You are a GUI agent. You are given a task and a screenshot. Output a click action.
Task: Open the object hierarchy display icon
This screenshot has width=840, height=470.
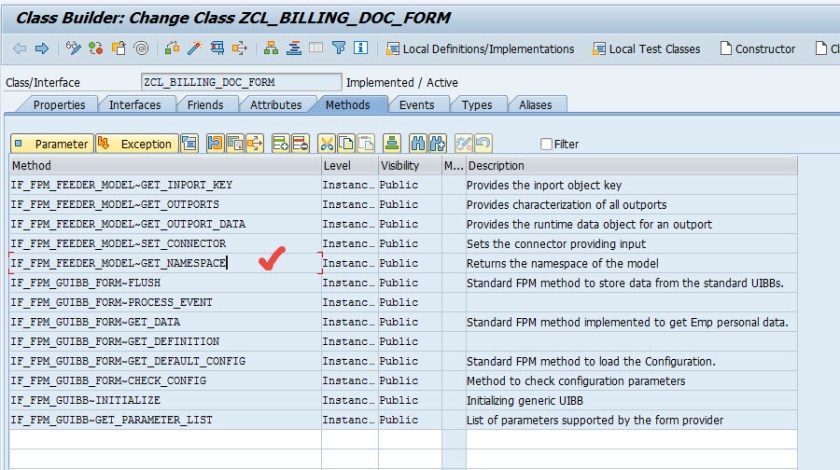(271, 48)
